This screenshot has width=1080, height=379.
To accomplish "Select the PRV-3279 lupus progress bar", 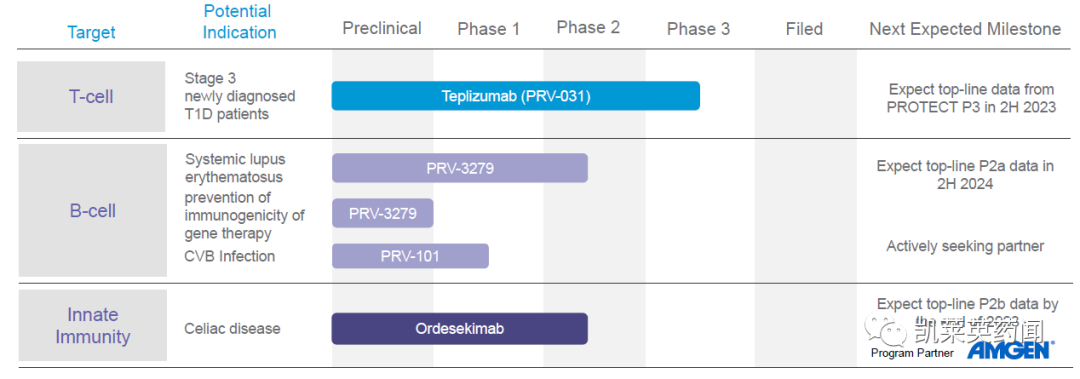I will click(x=459, y=168).
